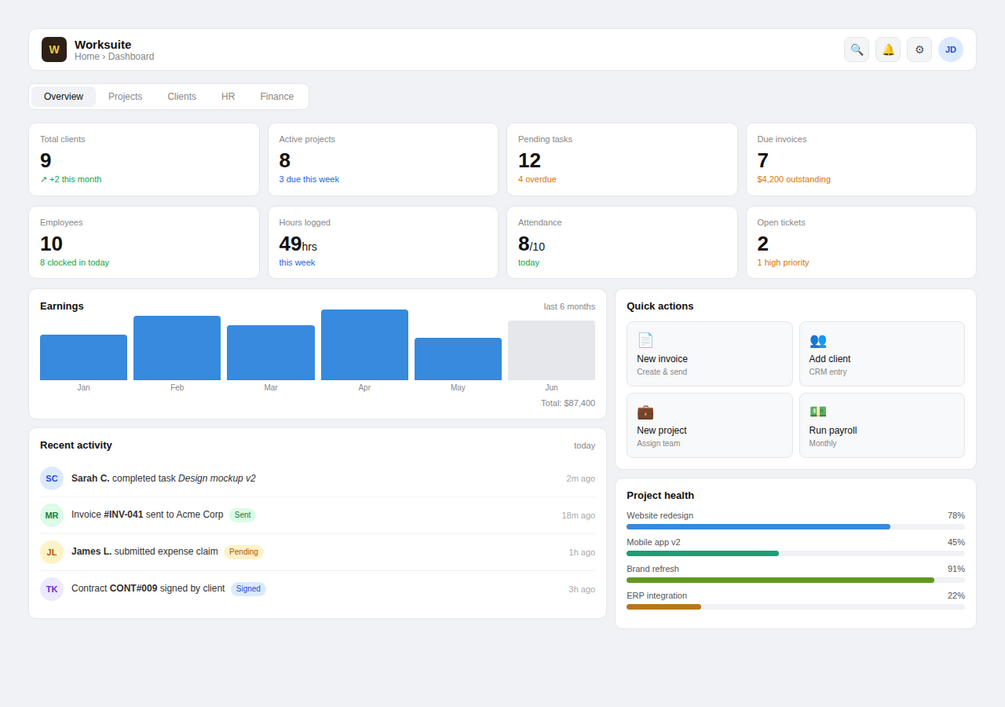Click the Pending badge on expense claim
This screenshot has width=1005, height=707.
244,552
